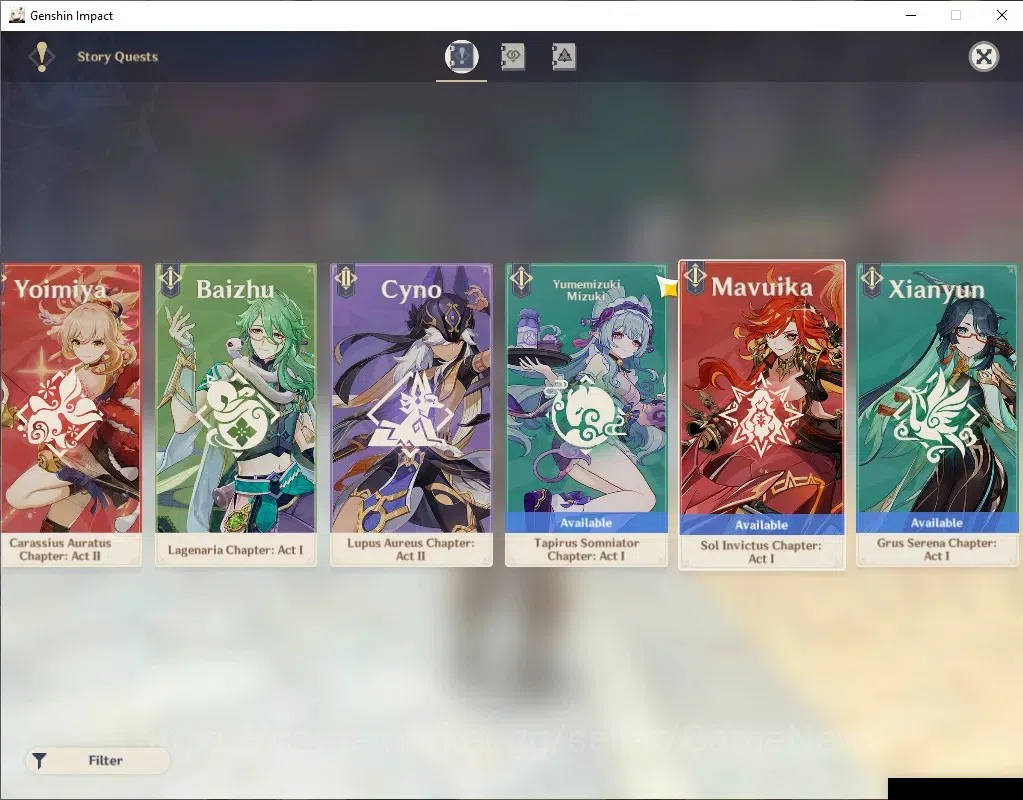The width and height of the screenshot is (1023, 800).
Task: Click Available banner on Mizuki card
Action: click(586, 523)
